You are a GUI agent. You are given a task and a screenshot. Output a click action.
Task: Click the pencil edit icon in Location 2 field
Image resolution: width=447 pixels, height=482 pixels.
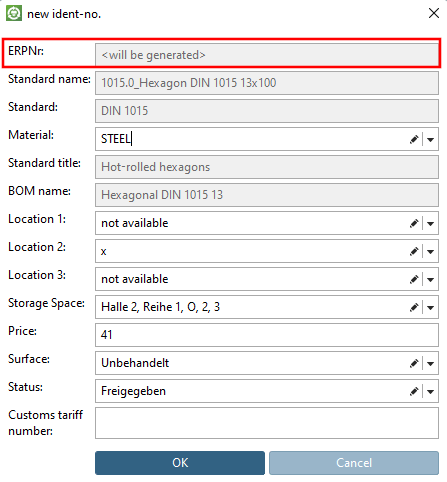point(414,251)
